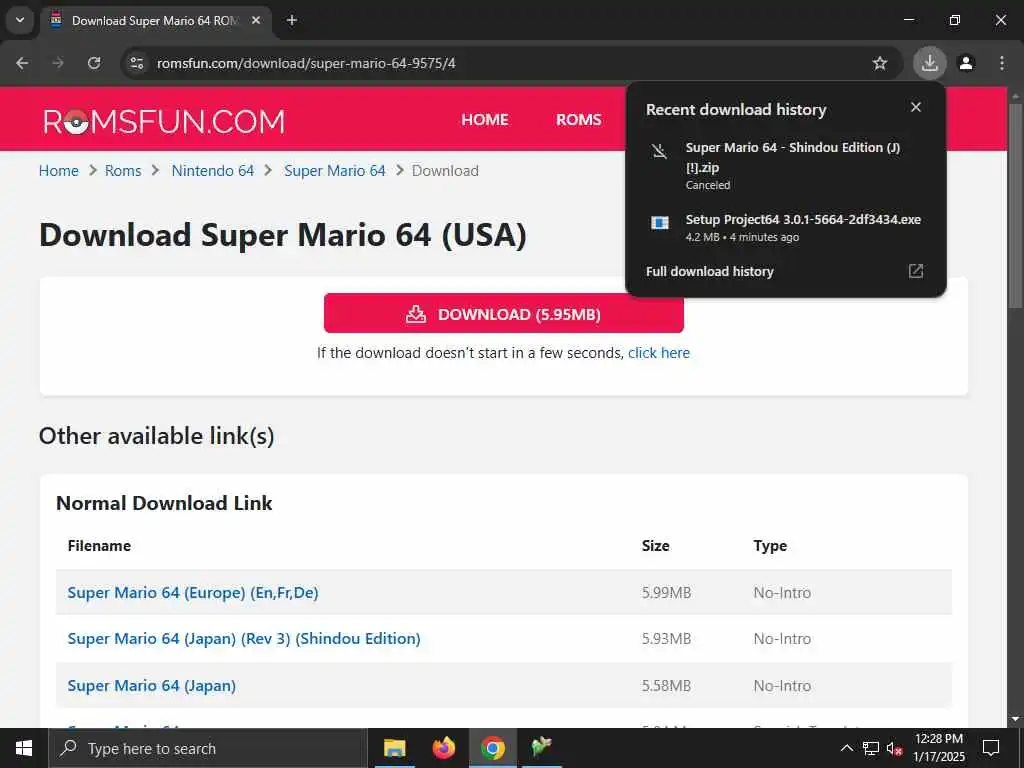Click the Filename column header
Viewport: 1024px width, 768px height.
coord(99,545)
